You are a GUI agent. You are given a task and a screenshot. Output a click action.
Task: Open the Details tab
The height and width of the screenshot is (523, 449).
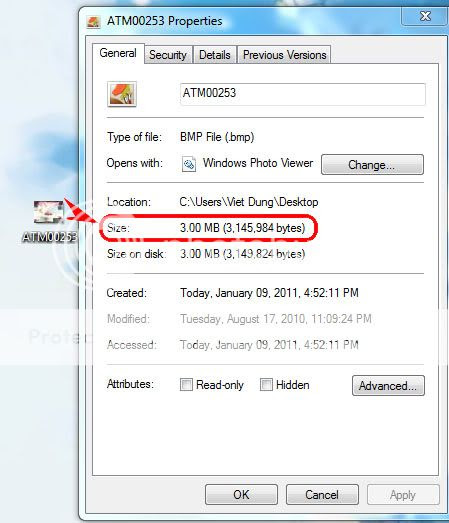[x=215, y=55]
